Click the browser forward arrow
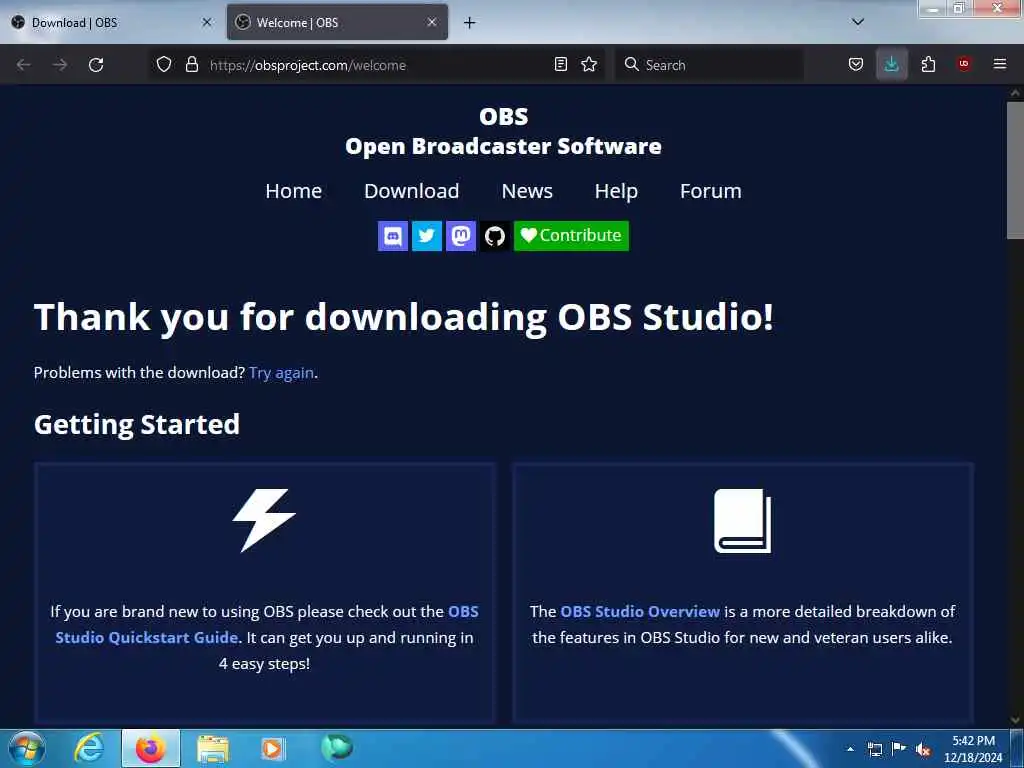1024x768 pixels. click(59, 65)
